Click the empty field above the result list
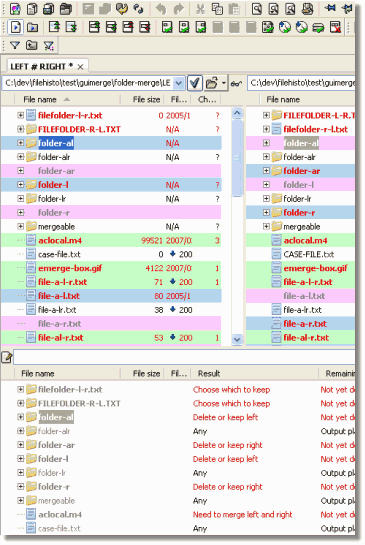Image resolution: width=365 pixels, height=545 pixels. (x=184, y=357)
